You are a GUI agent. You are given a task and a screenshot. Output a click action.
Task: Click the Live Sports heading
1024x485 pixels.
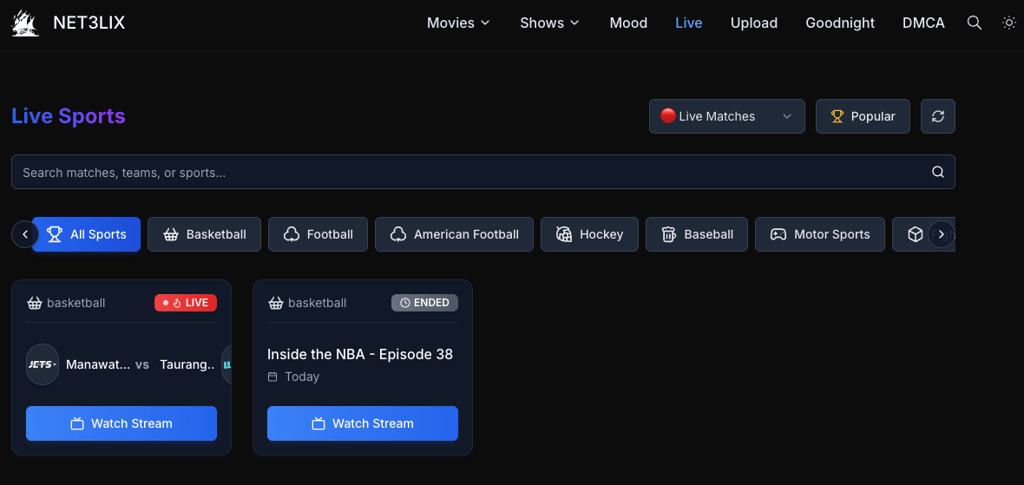69,116
